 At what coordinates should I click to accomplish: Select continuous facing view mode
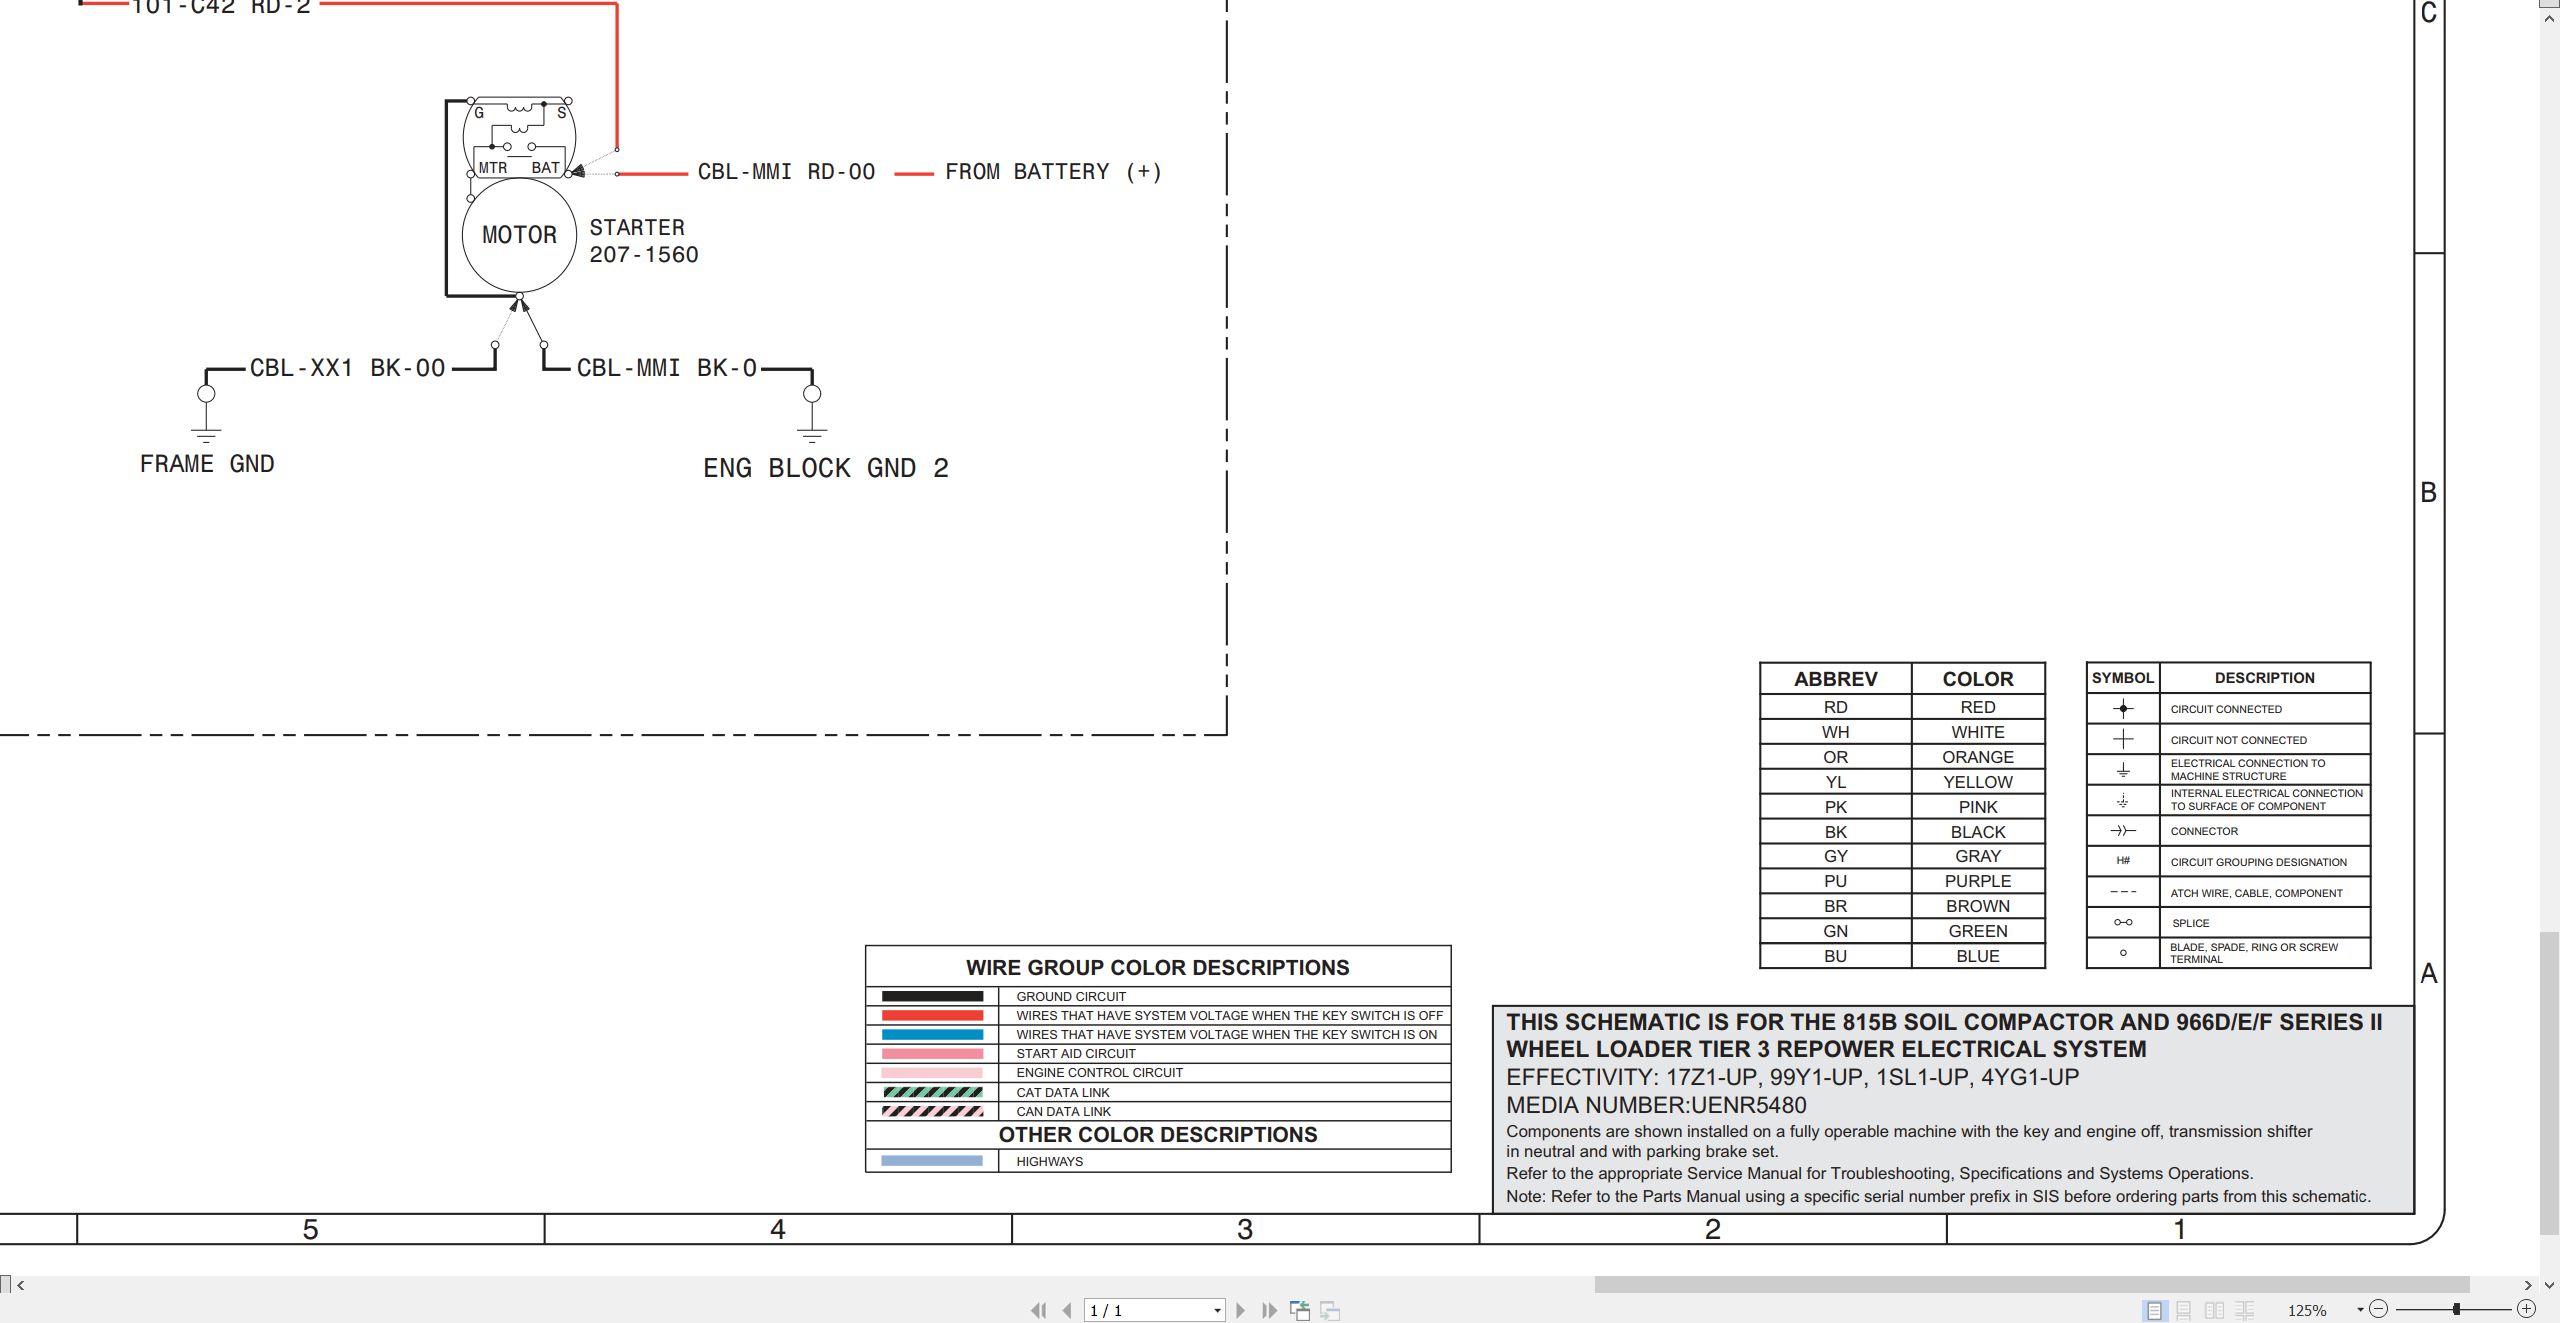[2245, 1310]
